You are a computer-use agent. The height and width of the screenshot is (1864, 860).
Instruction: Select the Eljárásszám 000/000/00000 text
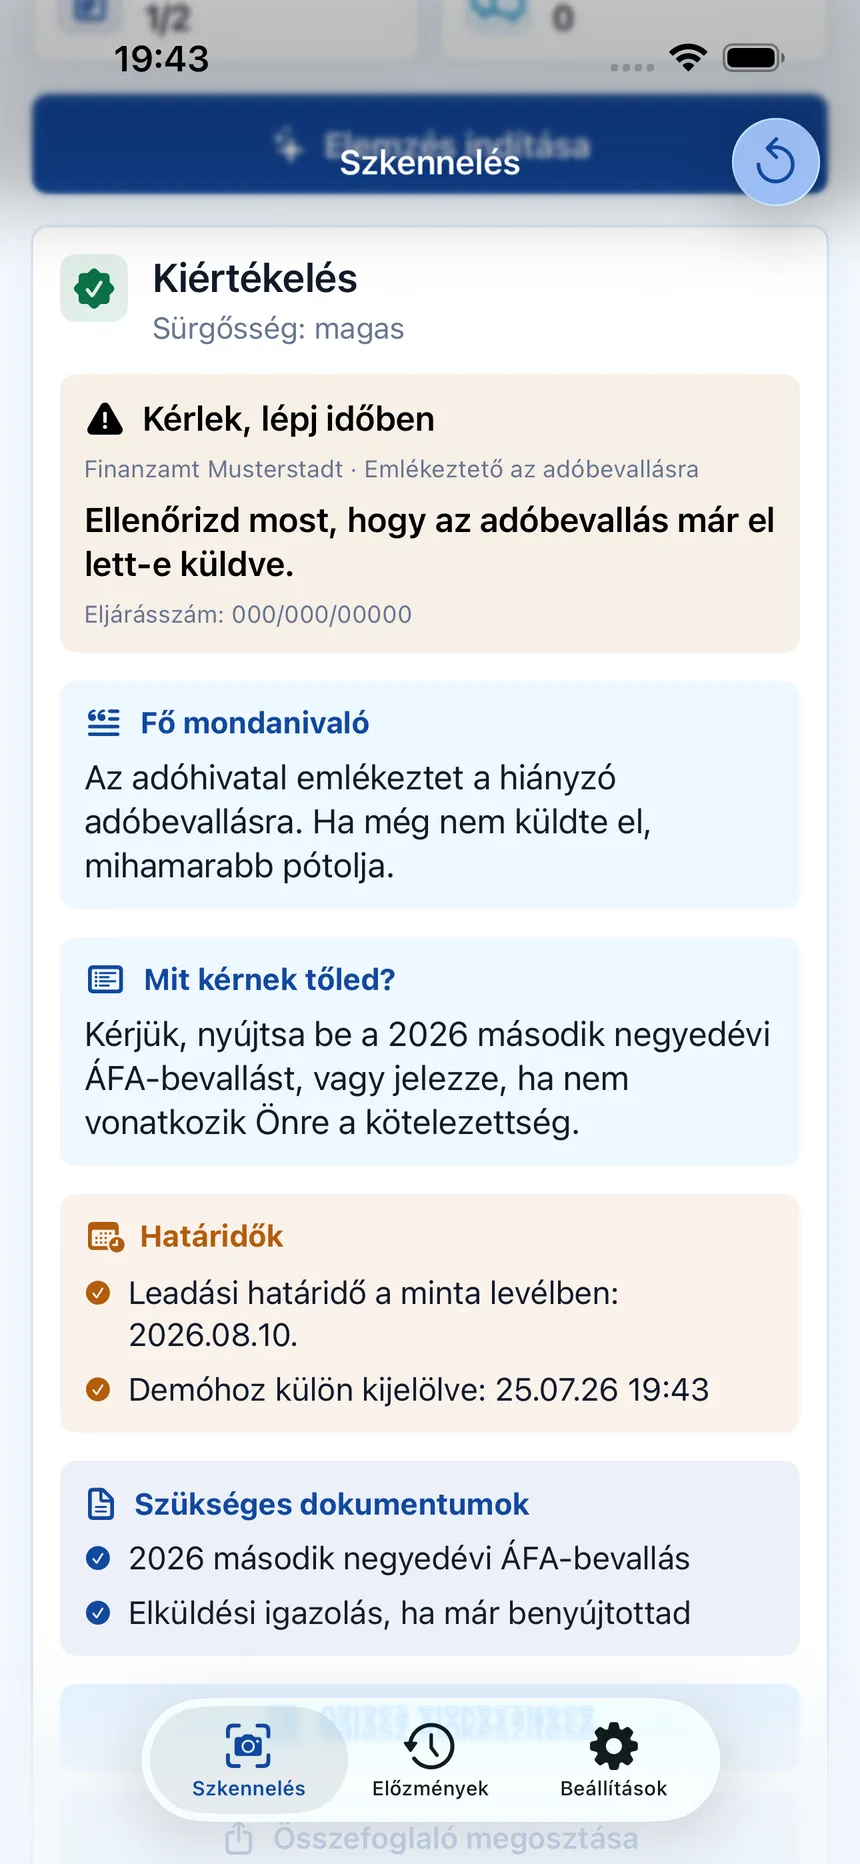(248, 614)
